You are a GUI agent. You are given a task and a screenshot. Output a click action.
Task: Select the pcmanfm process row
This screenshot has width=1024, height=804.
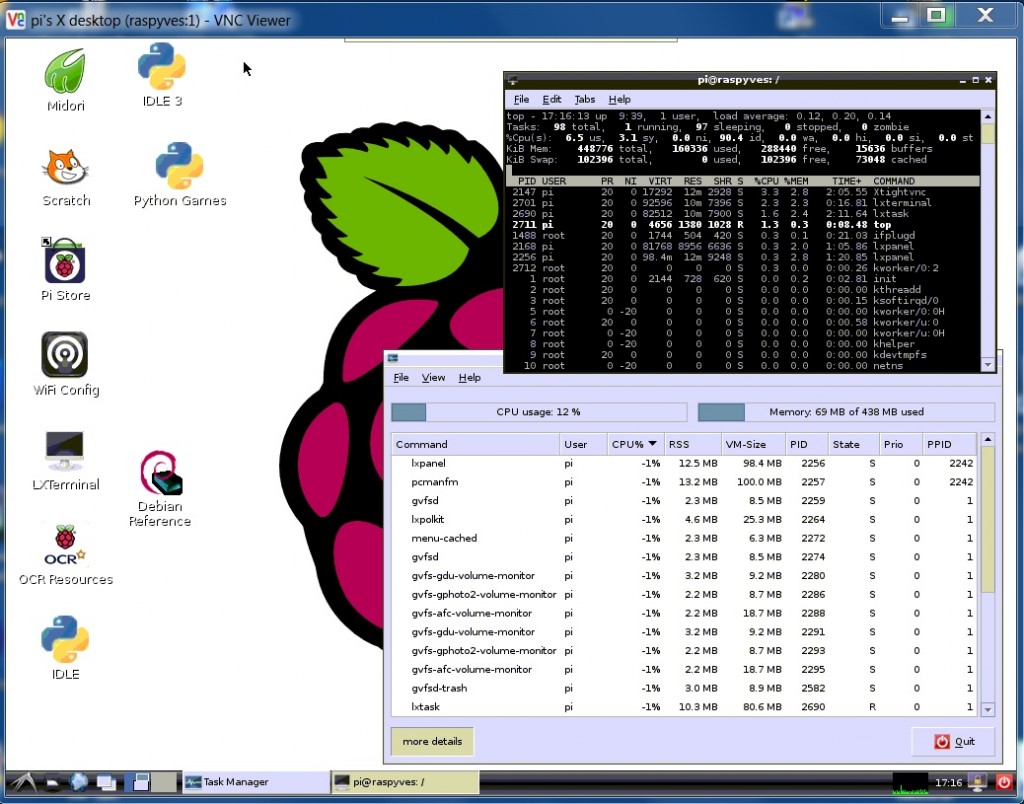point(684,482)
